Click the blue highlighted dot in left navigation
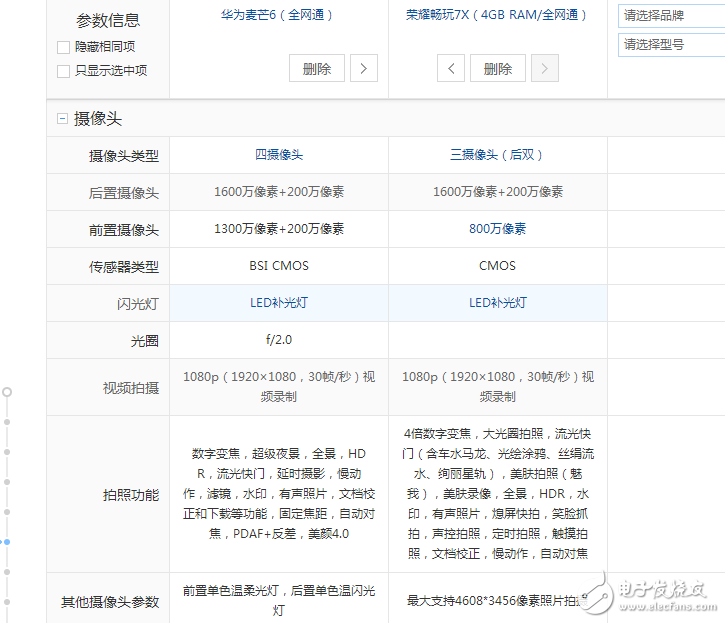Viewport: 725px width, 623px height. point(7,541)
